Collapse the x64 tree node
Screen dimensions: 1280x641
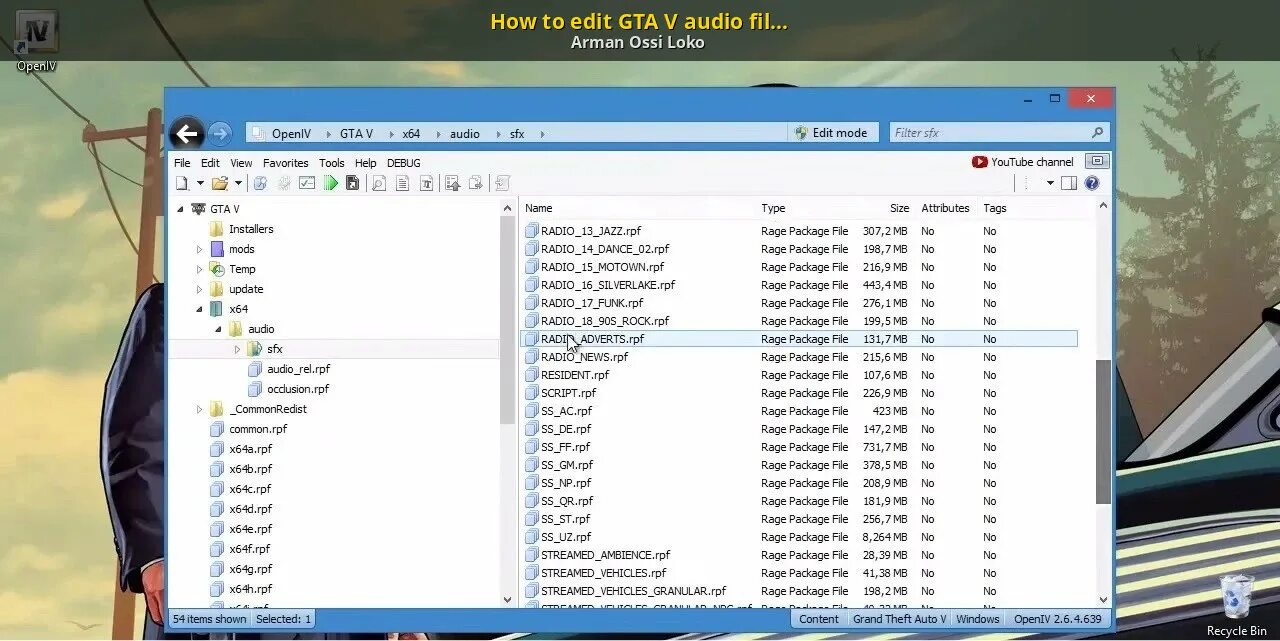199,309
